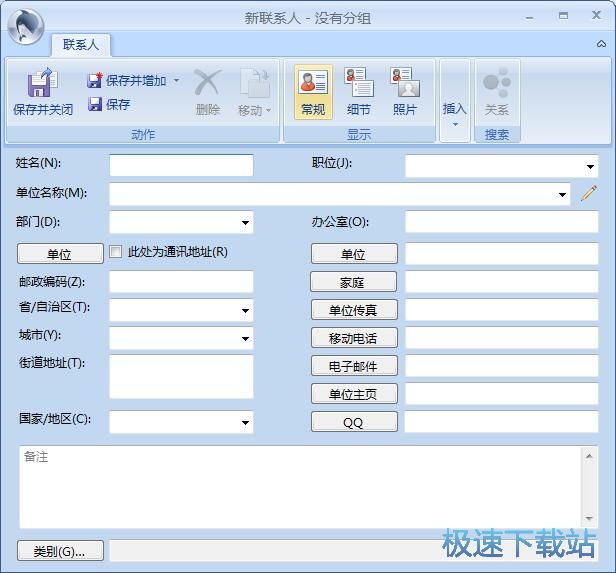The image size is (616, 573).
Task: Click the Work fax number input field
Action: [x=502, y=309]
